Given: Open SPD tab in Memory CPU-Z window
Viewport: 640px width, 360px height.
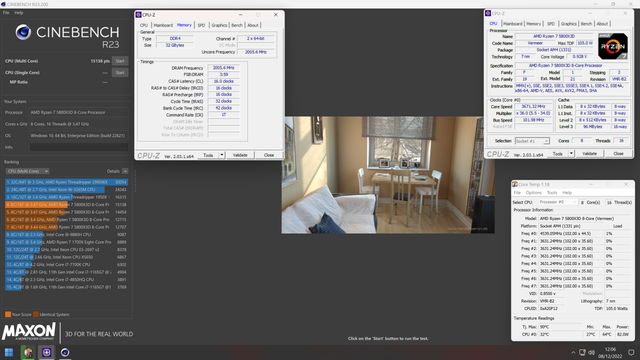Looking at the screenshot, I should 201,25.
